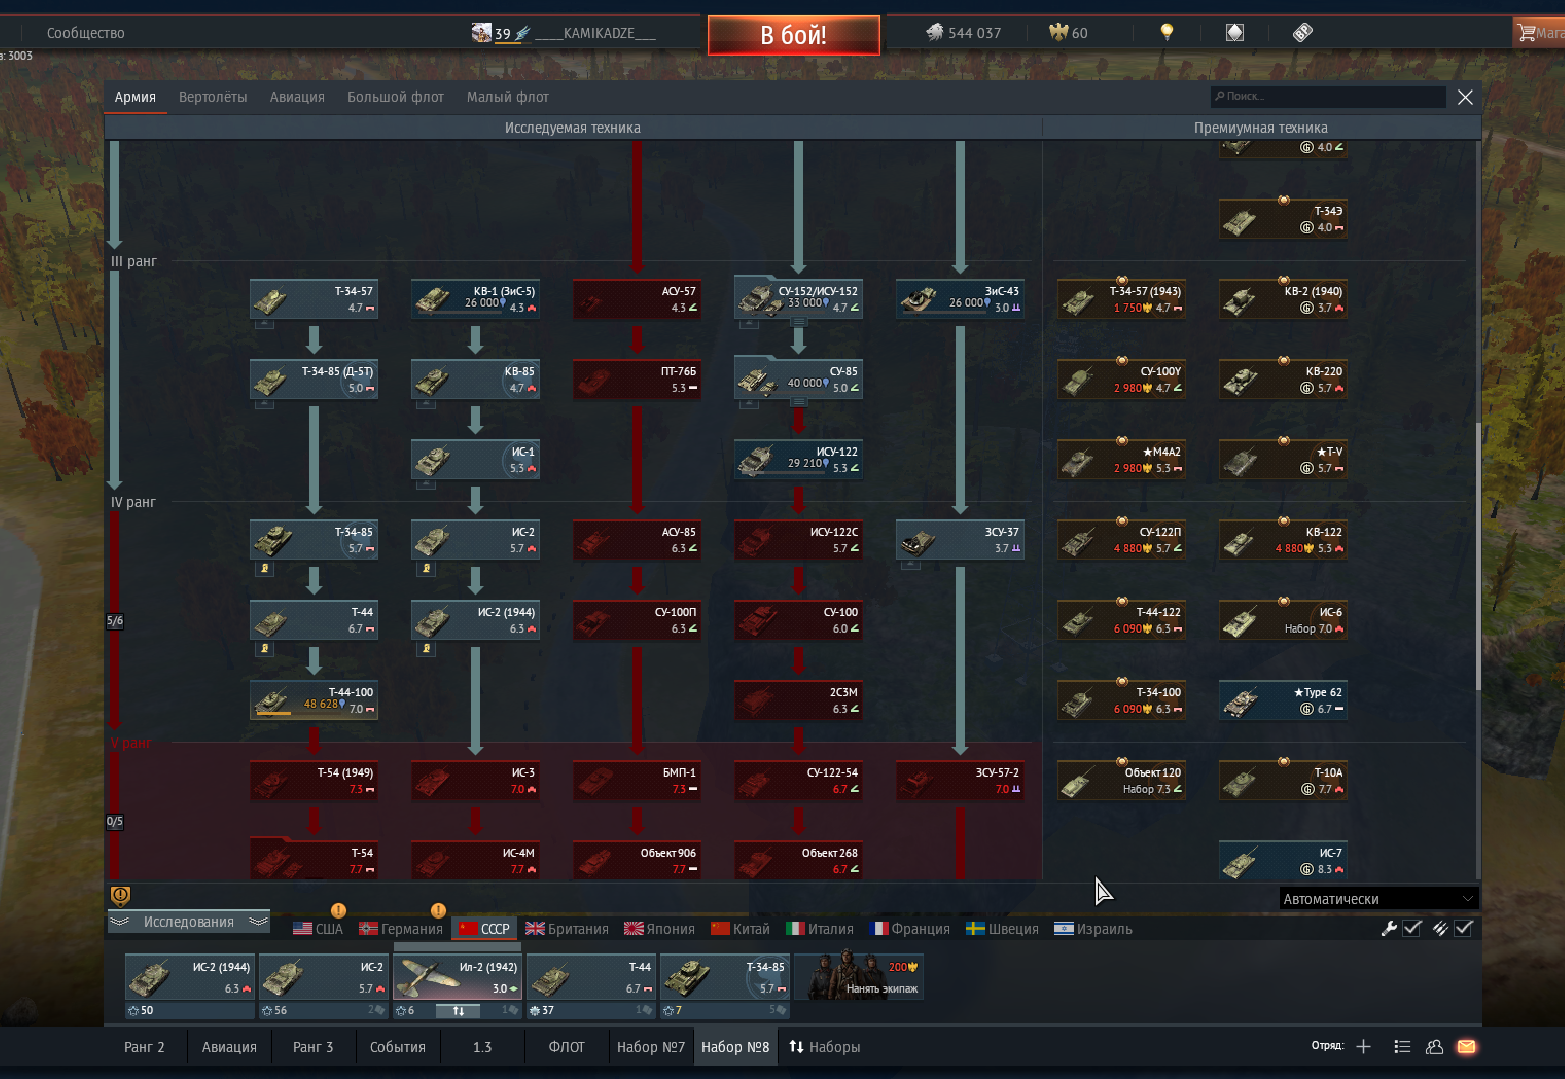Open the Сообщество menu
1565x1079 pixels.
coord(86,33)
